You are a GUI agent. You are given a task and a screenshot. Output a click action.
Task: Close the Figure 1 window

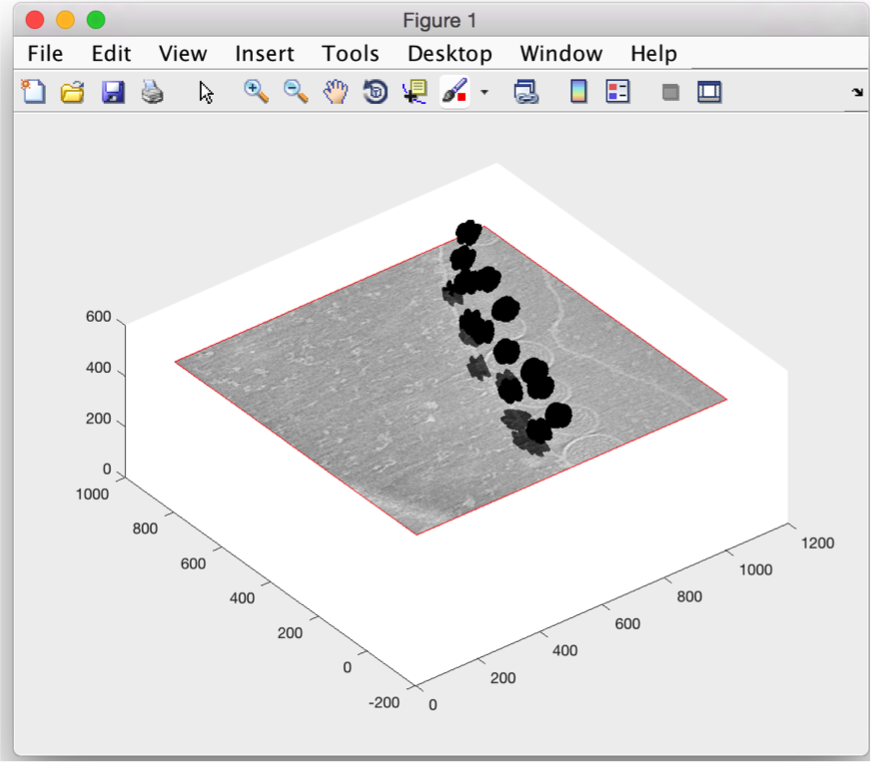35,20
